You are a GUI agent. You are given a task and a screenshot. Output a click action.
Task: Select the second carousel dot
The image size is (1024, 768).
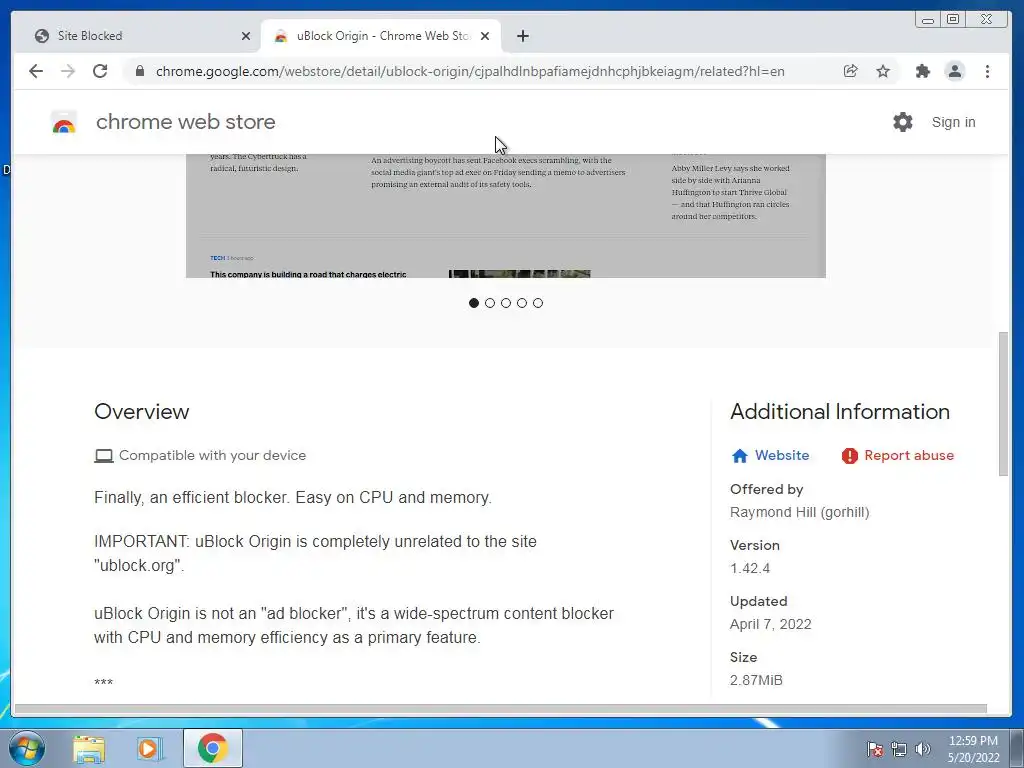pyautogui.click(x=490, y=303)
